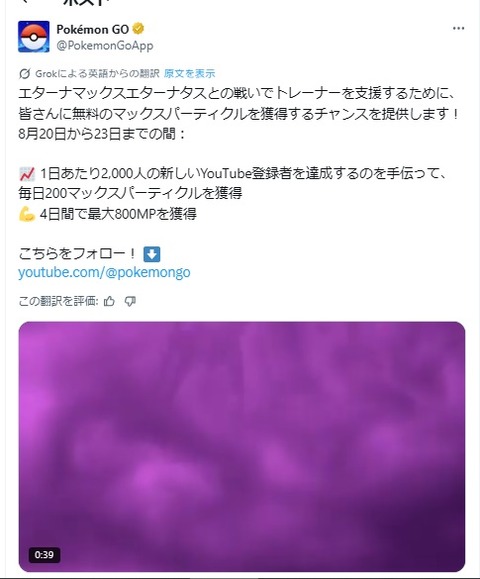Rate the translation with thumbs up

[109, 302]
